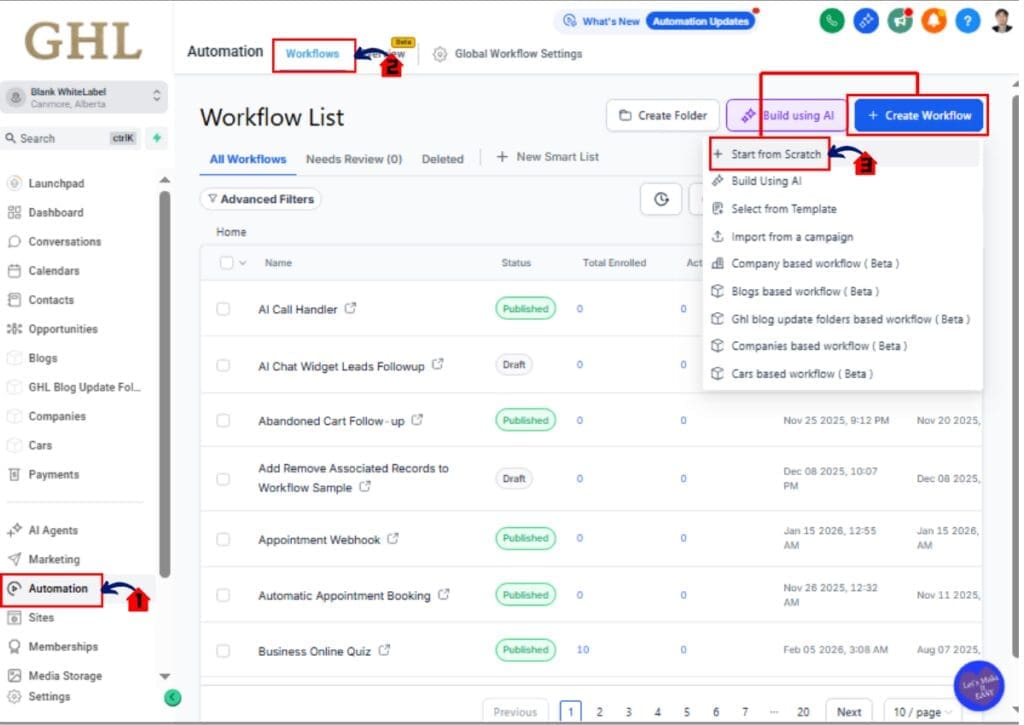Open notifications via the bell icon

pyautogui.click(x=933, y=20)
